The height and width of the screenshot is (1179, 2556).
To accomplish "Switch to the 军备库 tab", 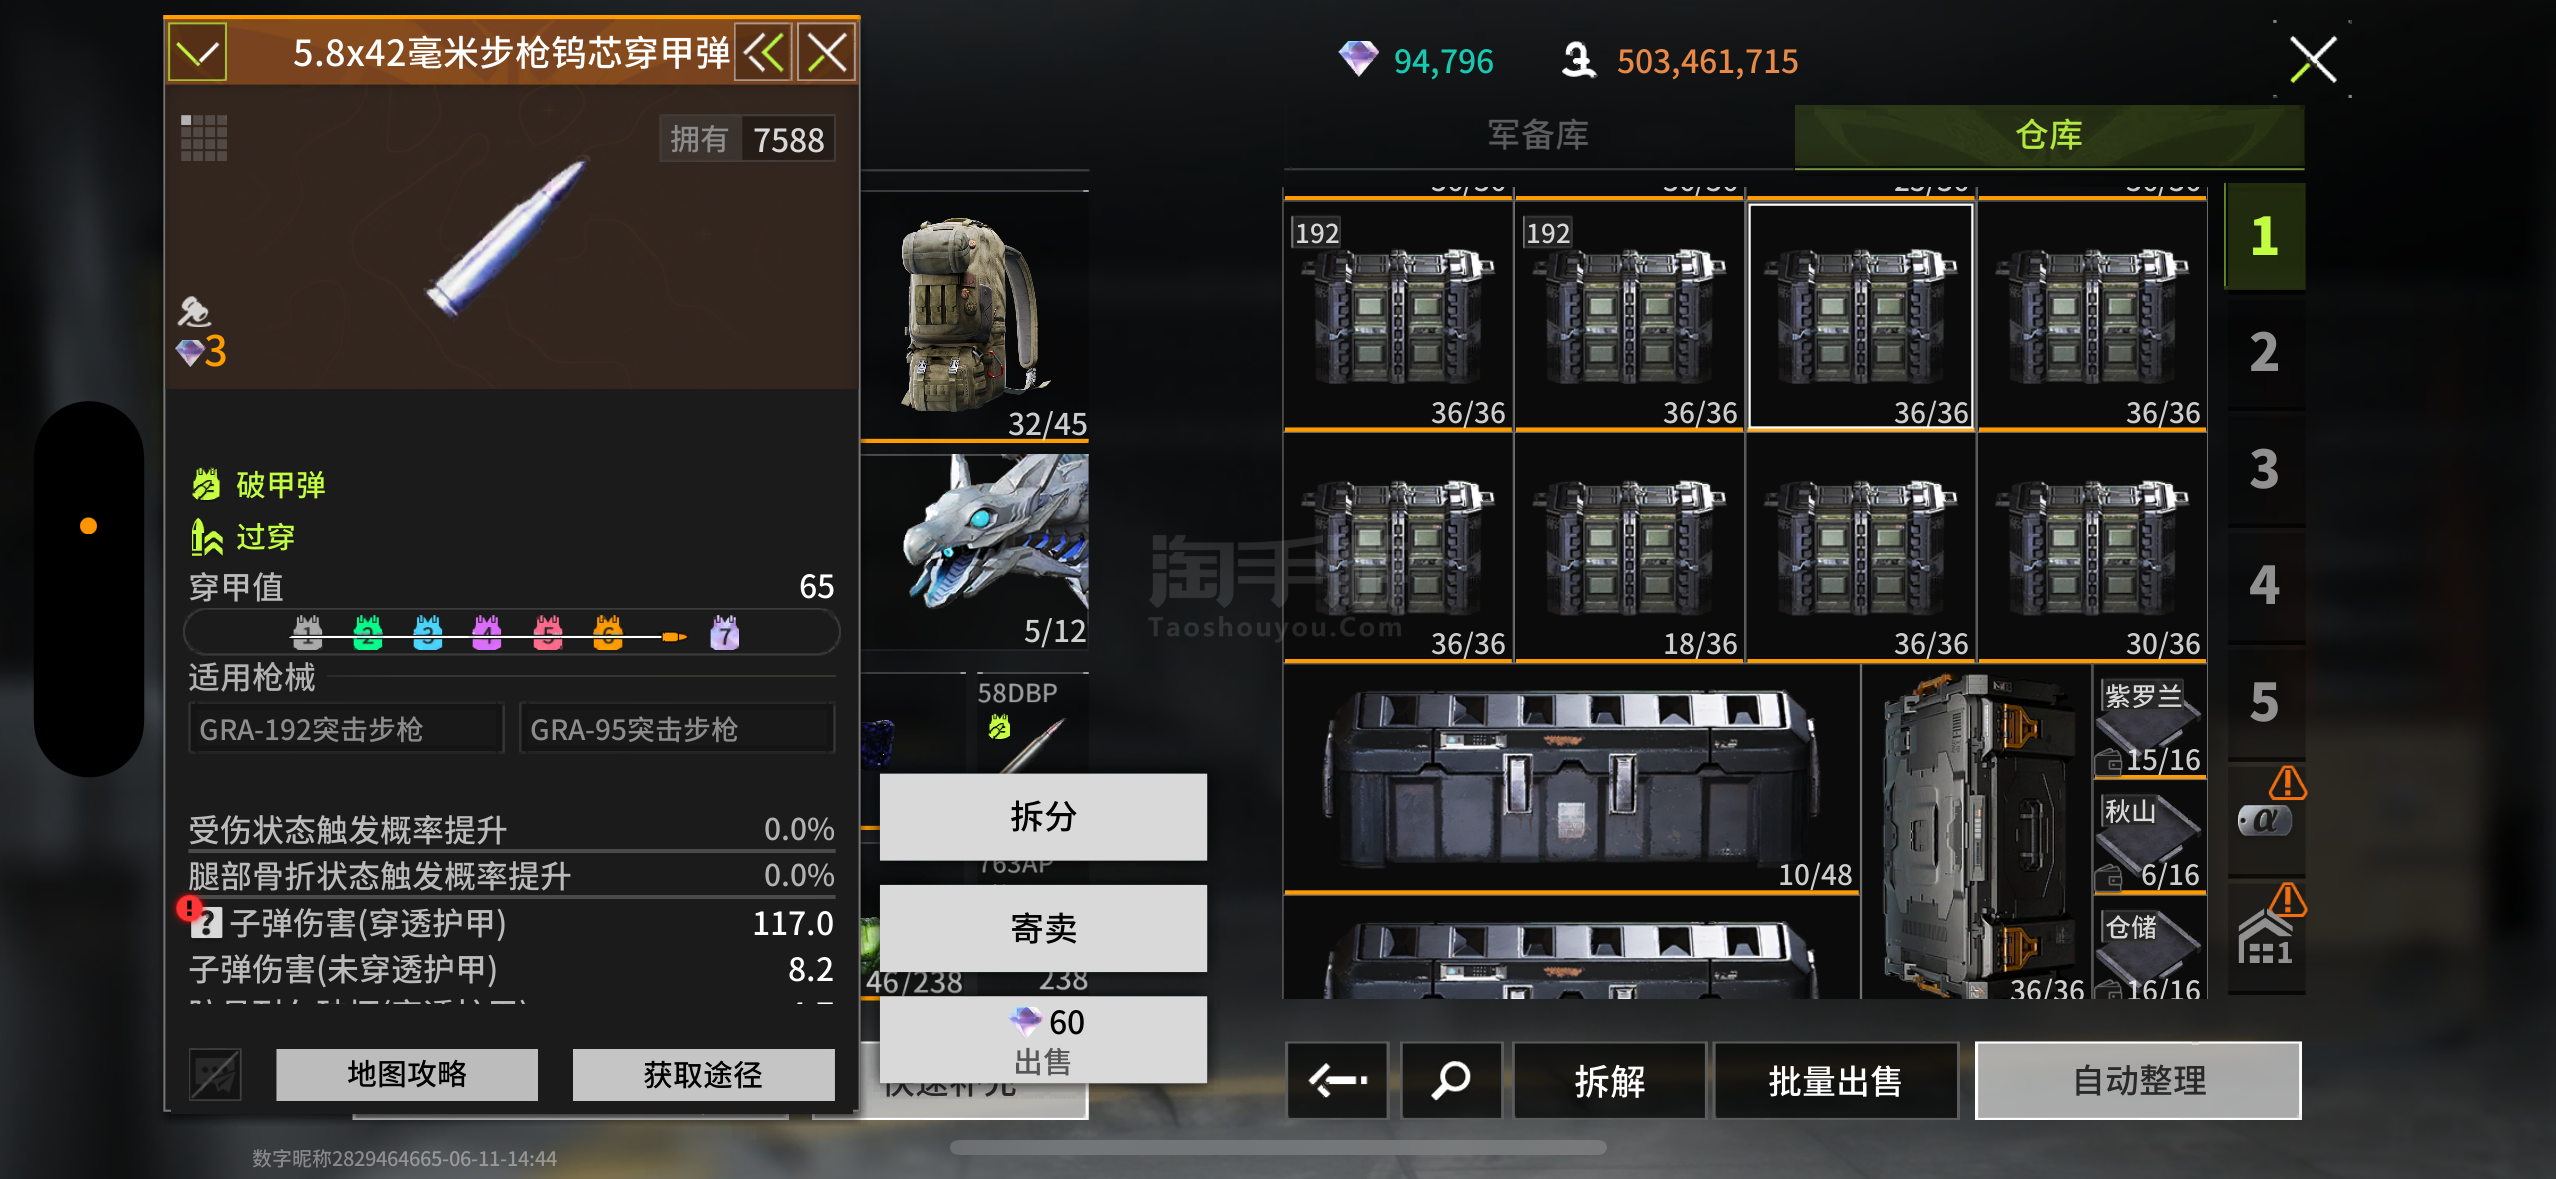I will click(x=1538, y=135).
